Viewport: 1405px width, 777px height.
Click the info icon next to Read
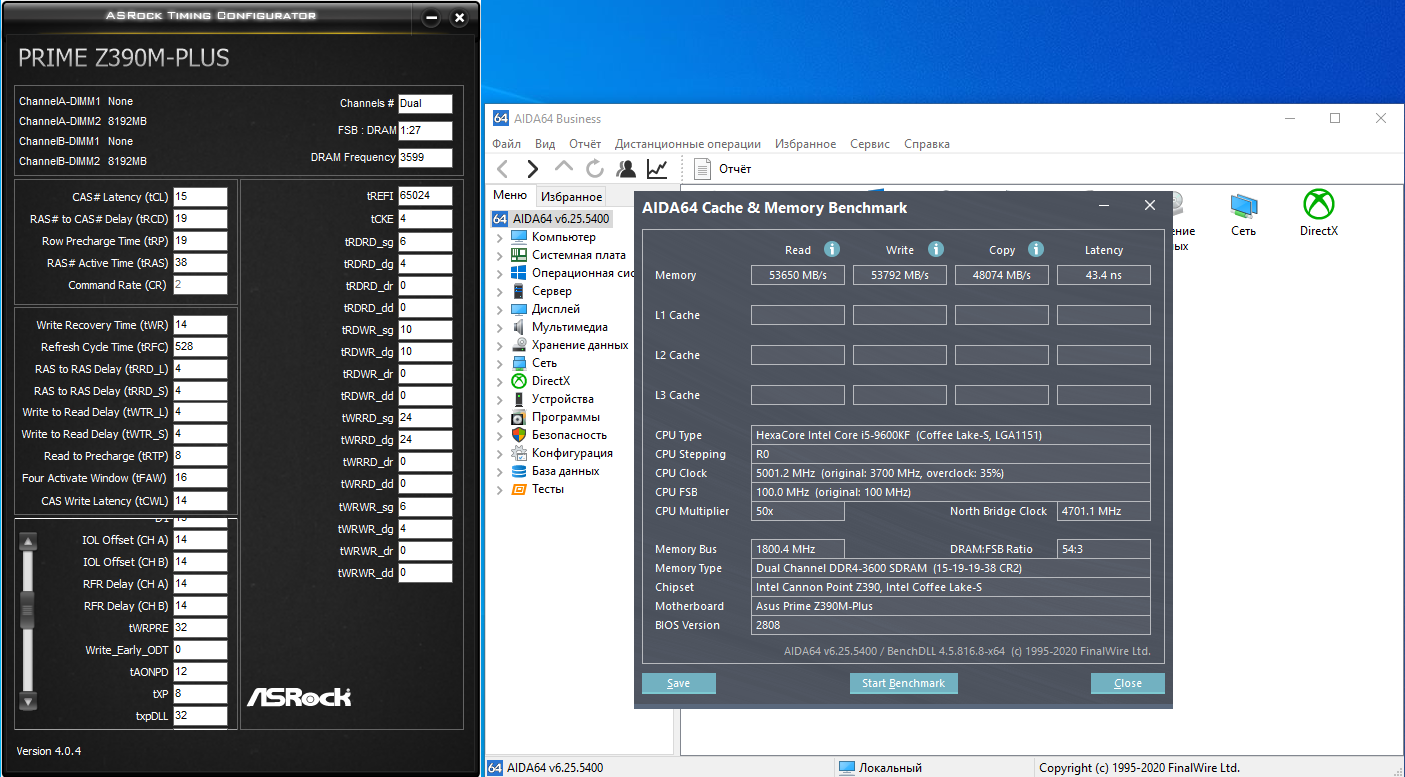[831, 249]
